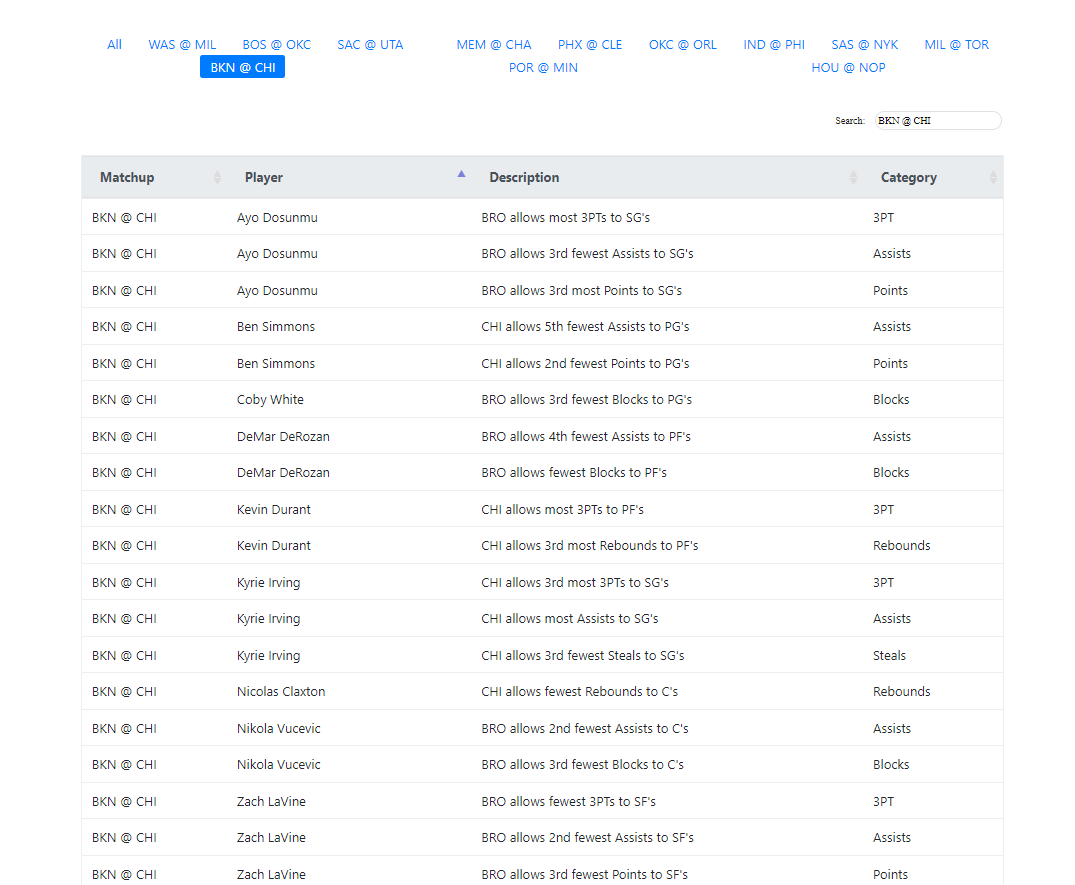Filter by SAC @ UTA matchup
Viewport: 1075px width, 885px height.
(370, 45)
